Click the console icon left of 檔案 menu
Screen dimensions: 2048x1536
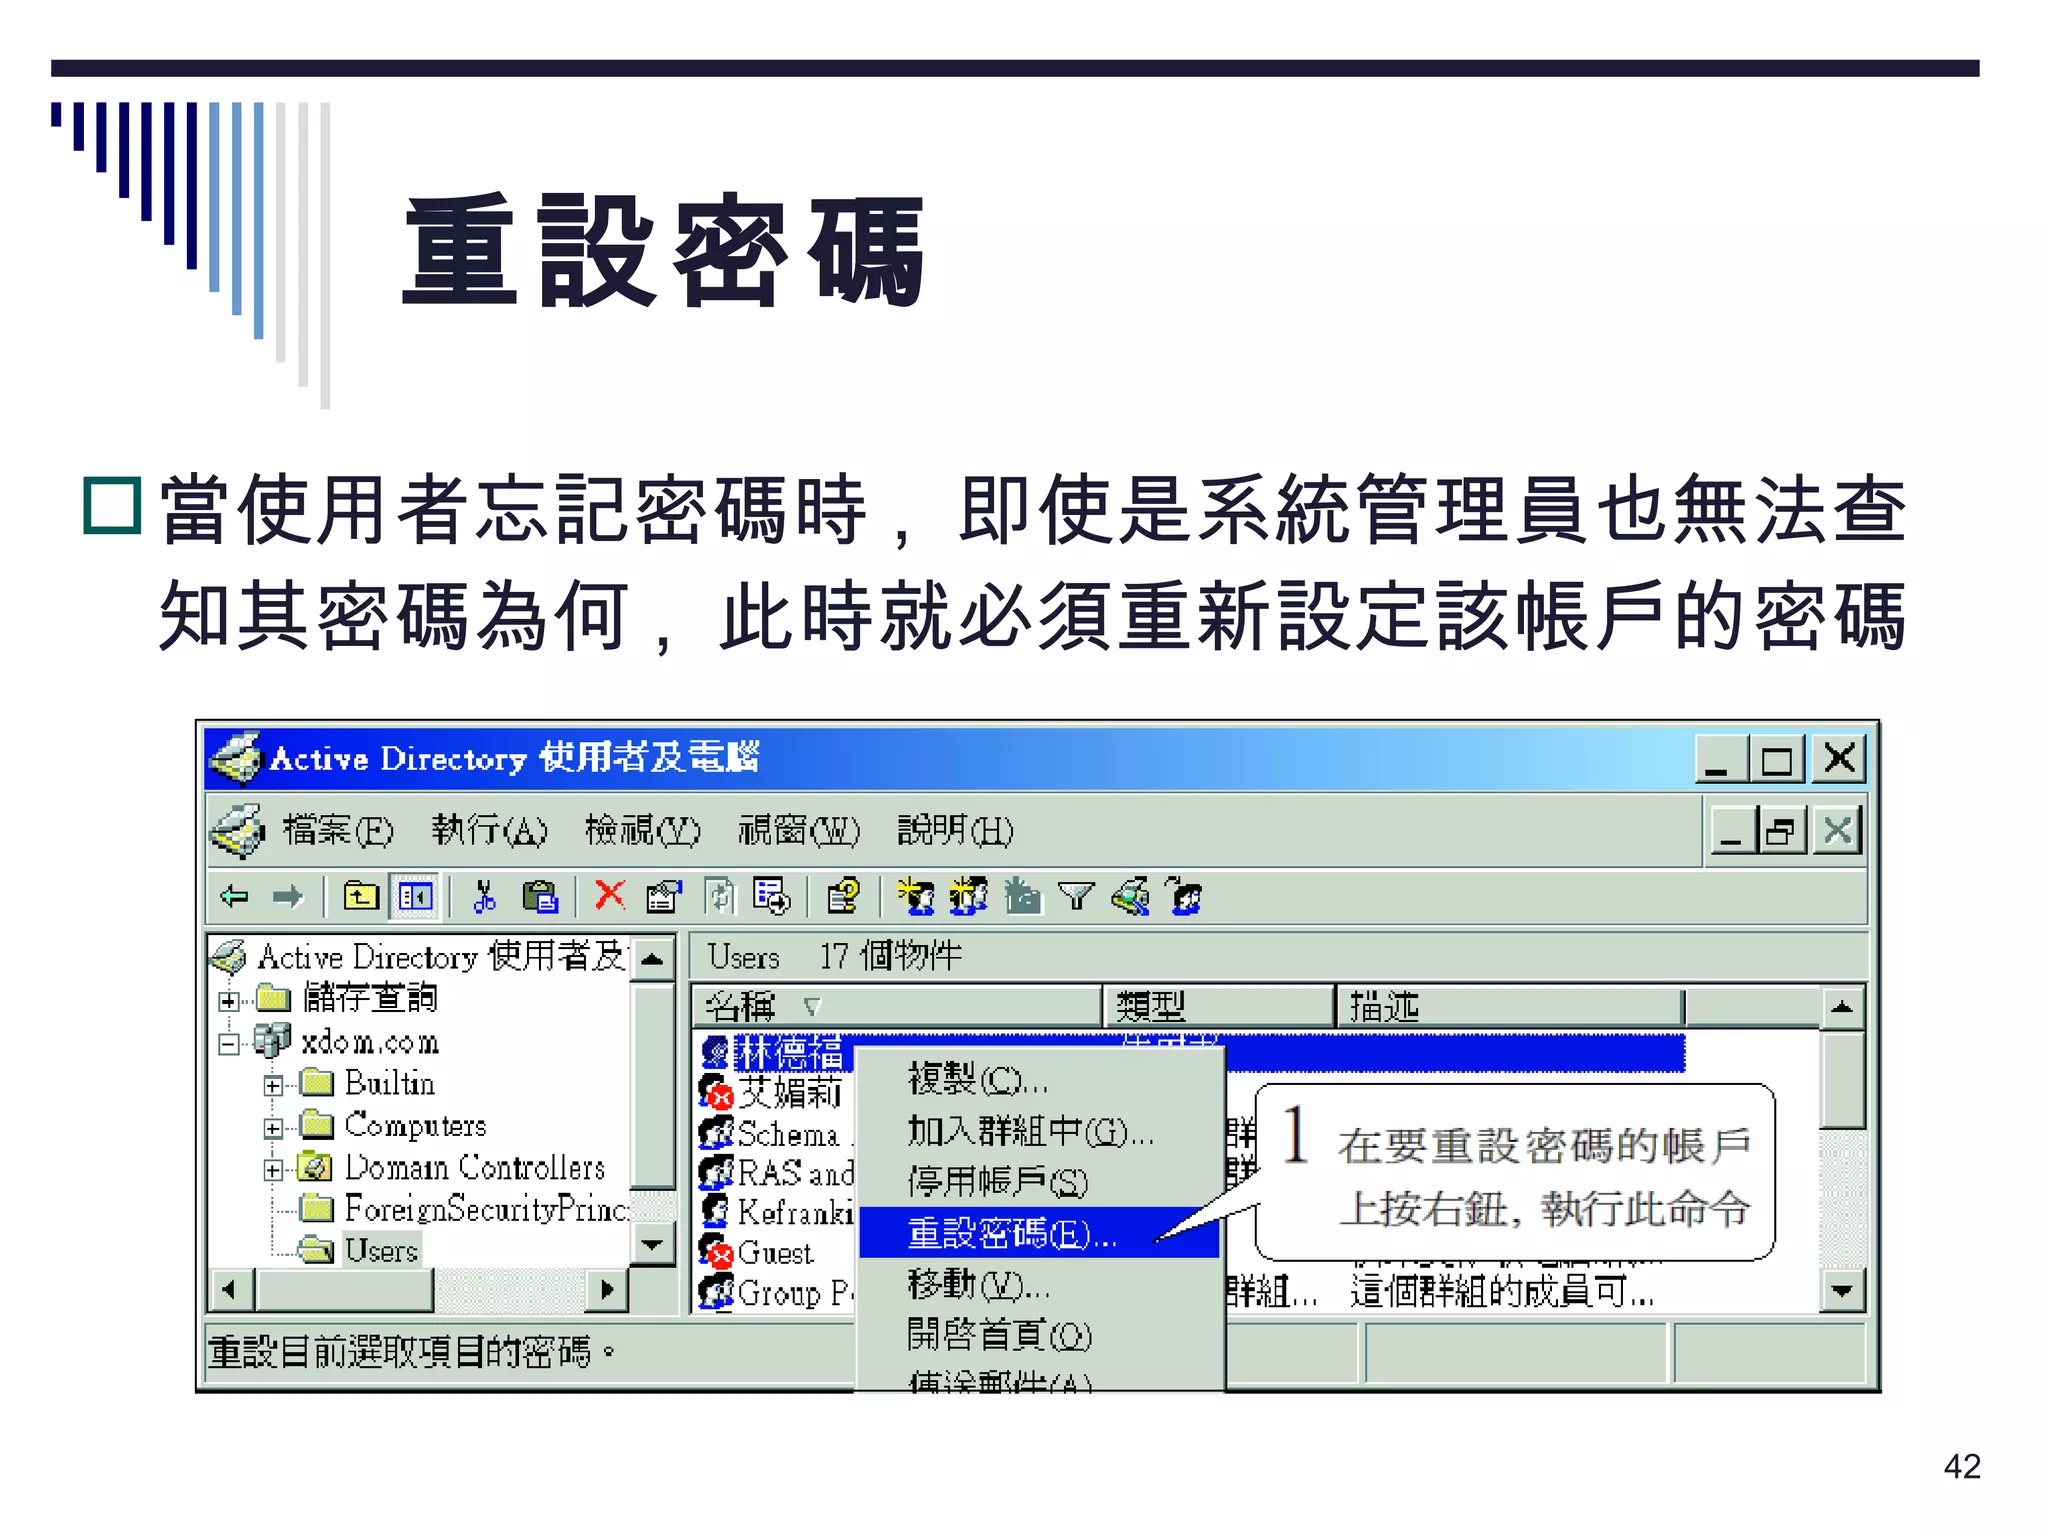(238, 830)
